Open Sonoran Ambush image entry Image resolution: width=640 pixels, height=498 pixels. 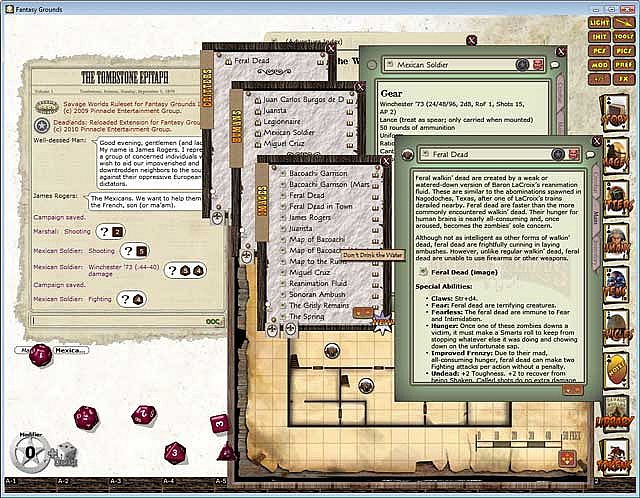click(317, 295)
